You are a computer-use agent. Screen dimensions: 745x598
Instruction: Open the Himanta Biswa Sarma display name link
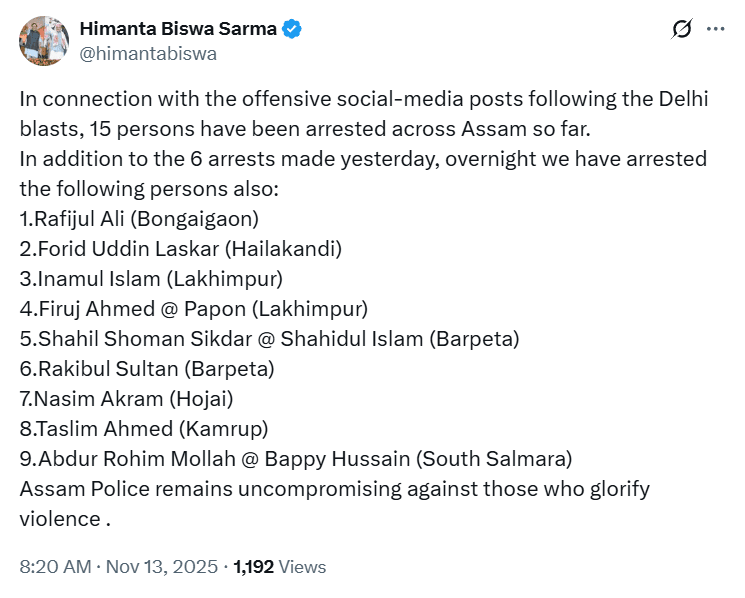(177, 29)
